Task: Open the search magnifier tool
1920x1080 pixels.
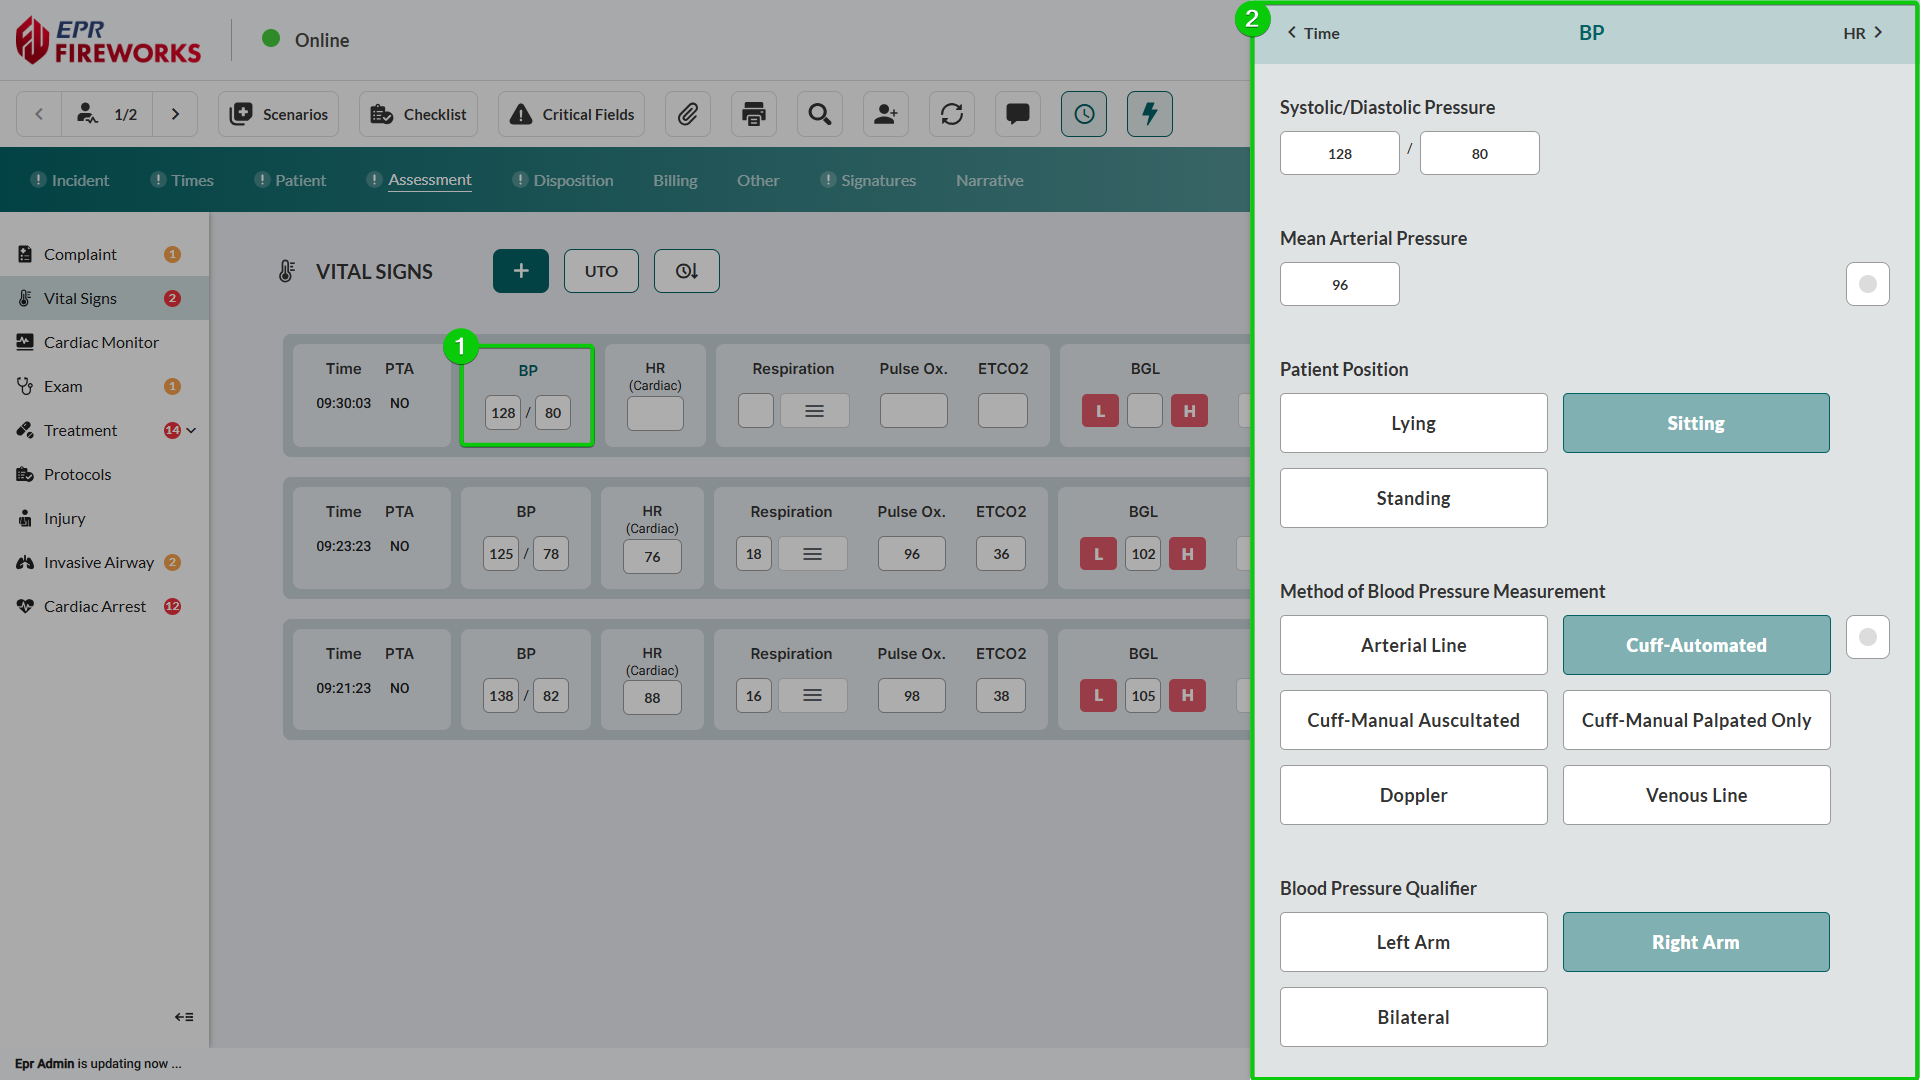Action: point(820,114)
